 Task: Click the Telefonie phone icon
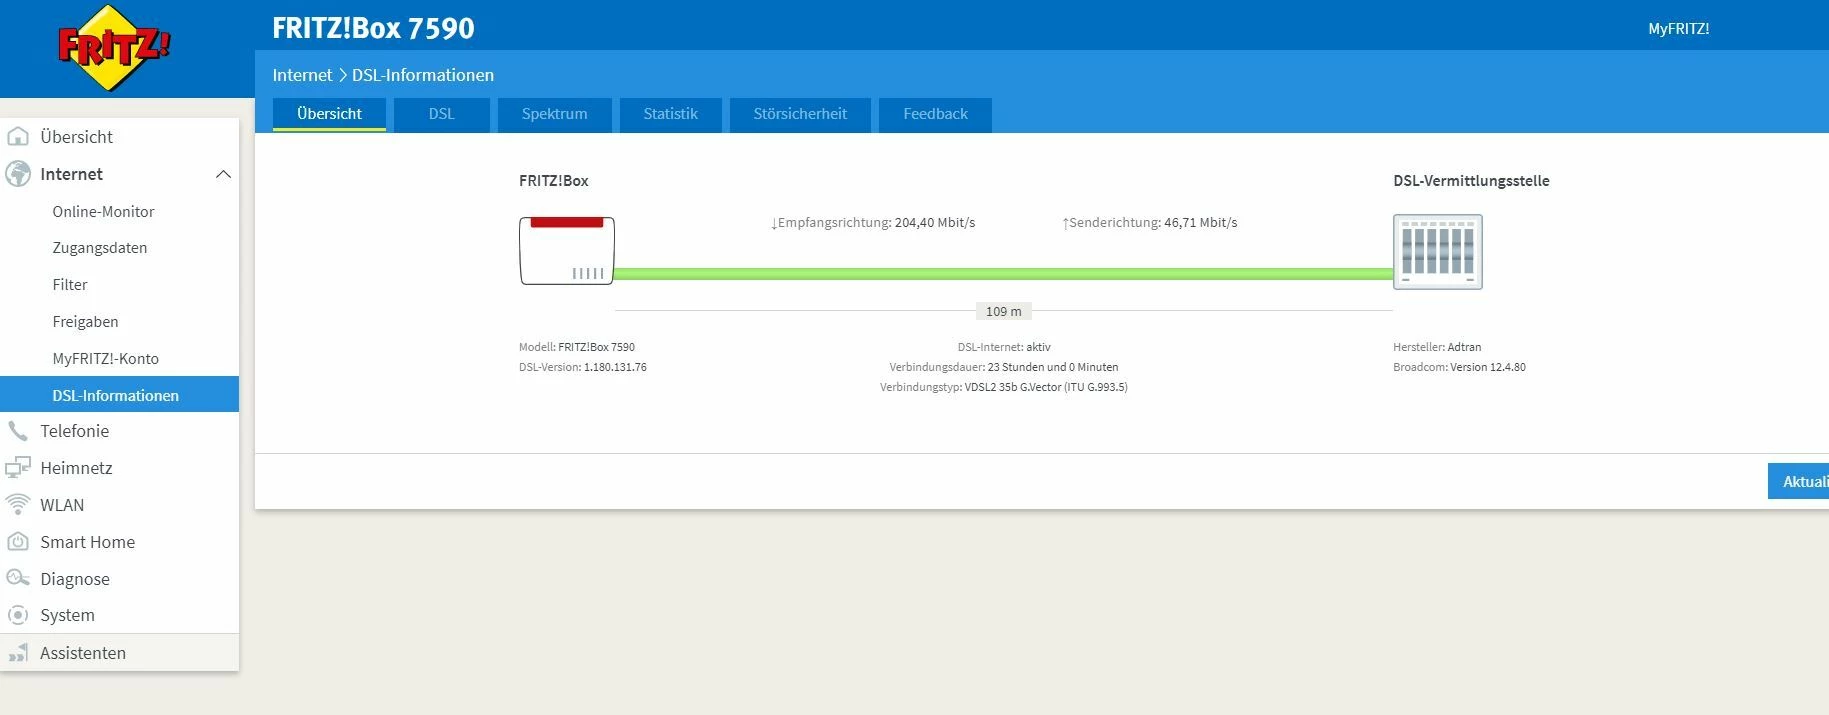18,431
